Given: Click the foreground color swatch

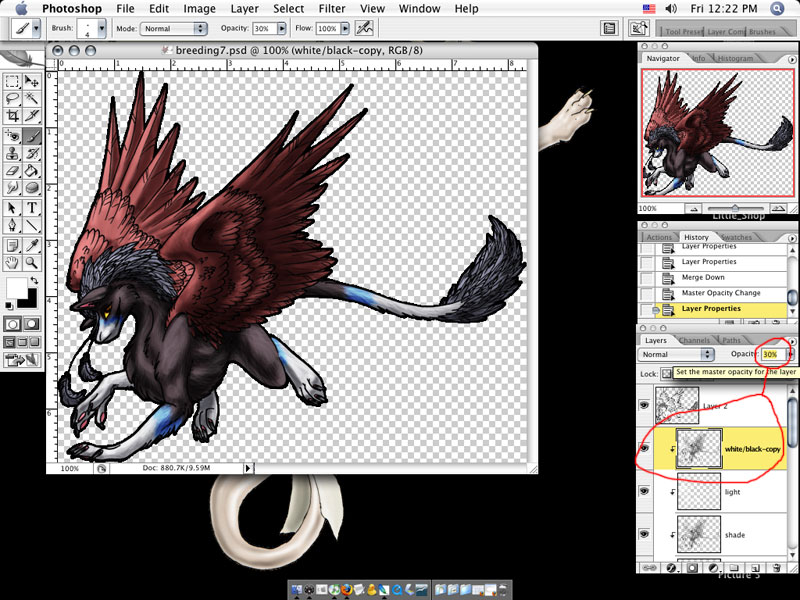Looking at the screenshot, I should point(16,287).
